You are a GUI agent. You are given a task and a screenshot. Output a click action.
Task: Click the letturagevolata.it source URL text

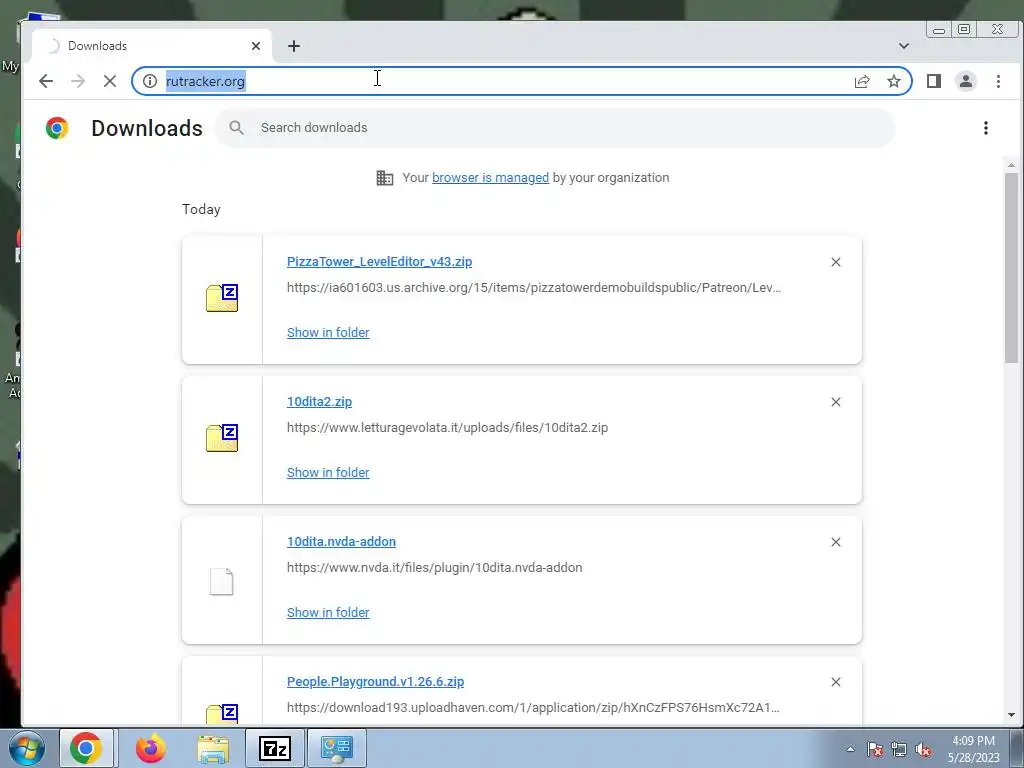coord(447,428)
